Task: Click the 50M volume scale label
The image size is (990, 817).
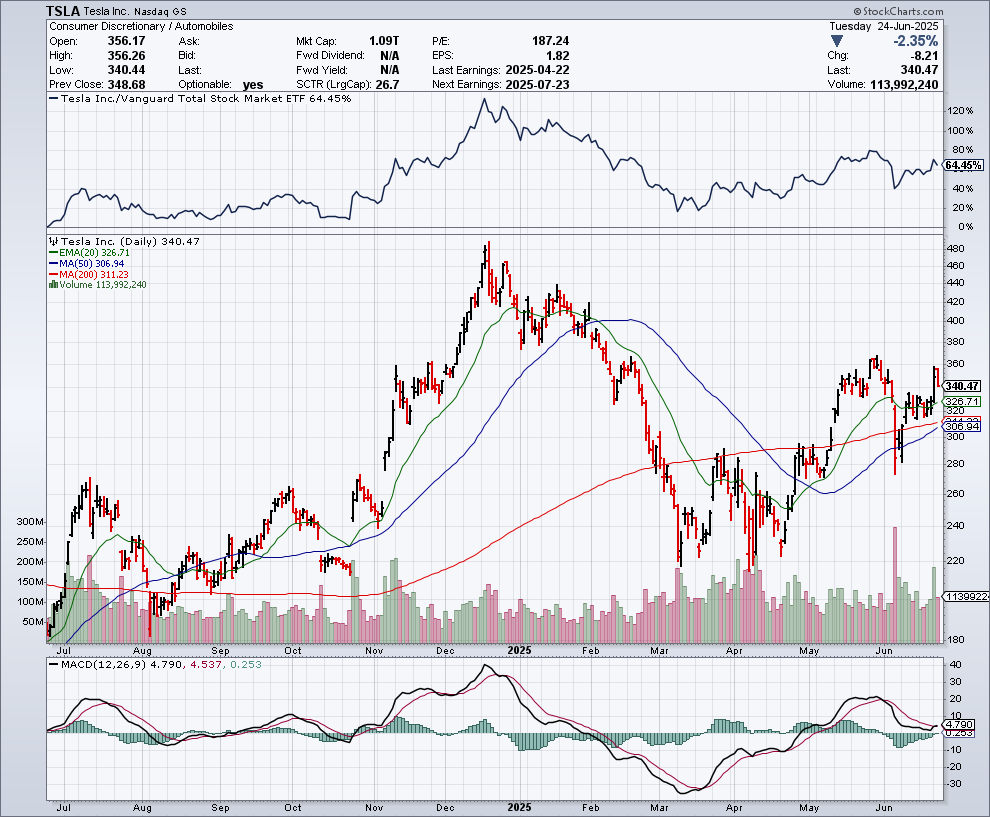Action: click(33, 622)
